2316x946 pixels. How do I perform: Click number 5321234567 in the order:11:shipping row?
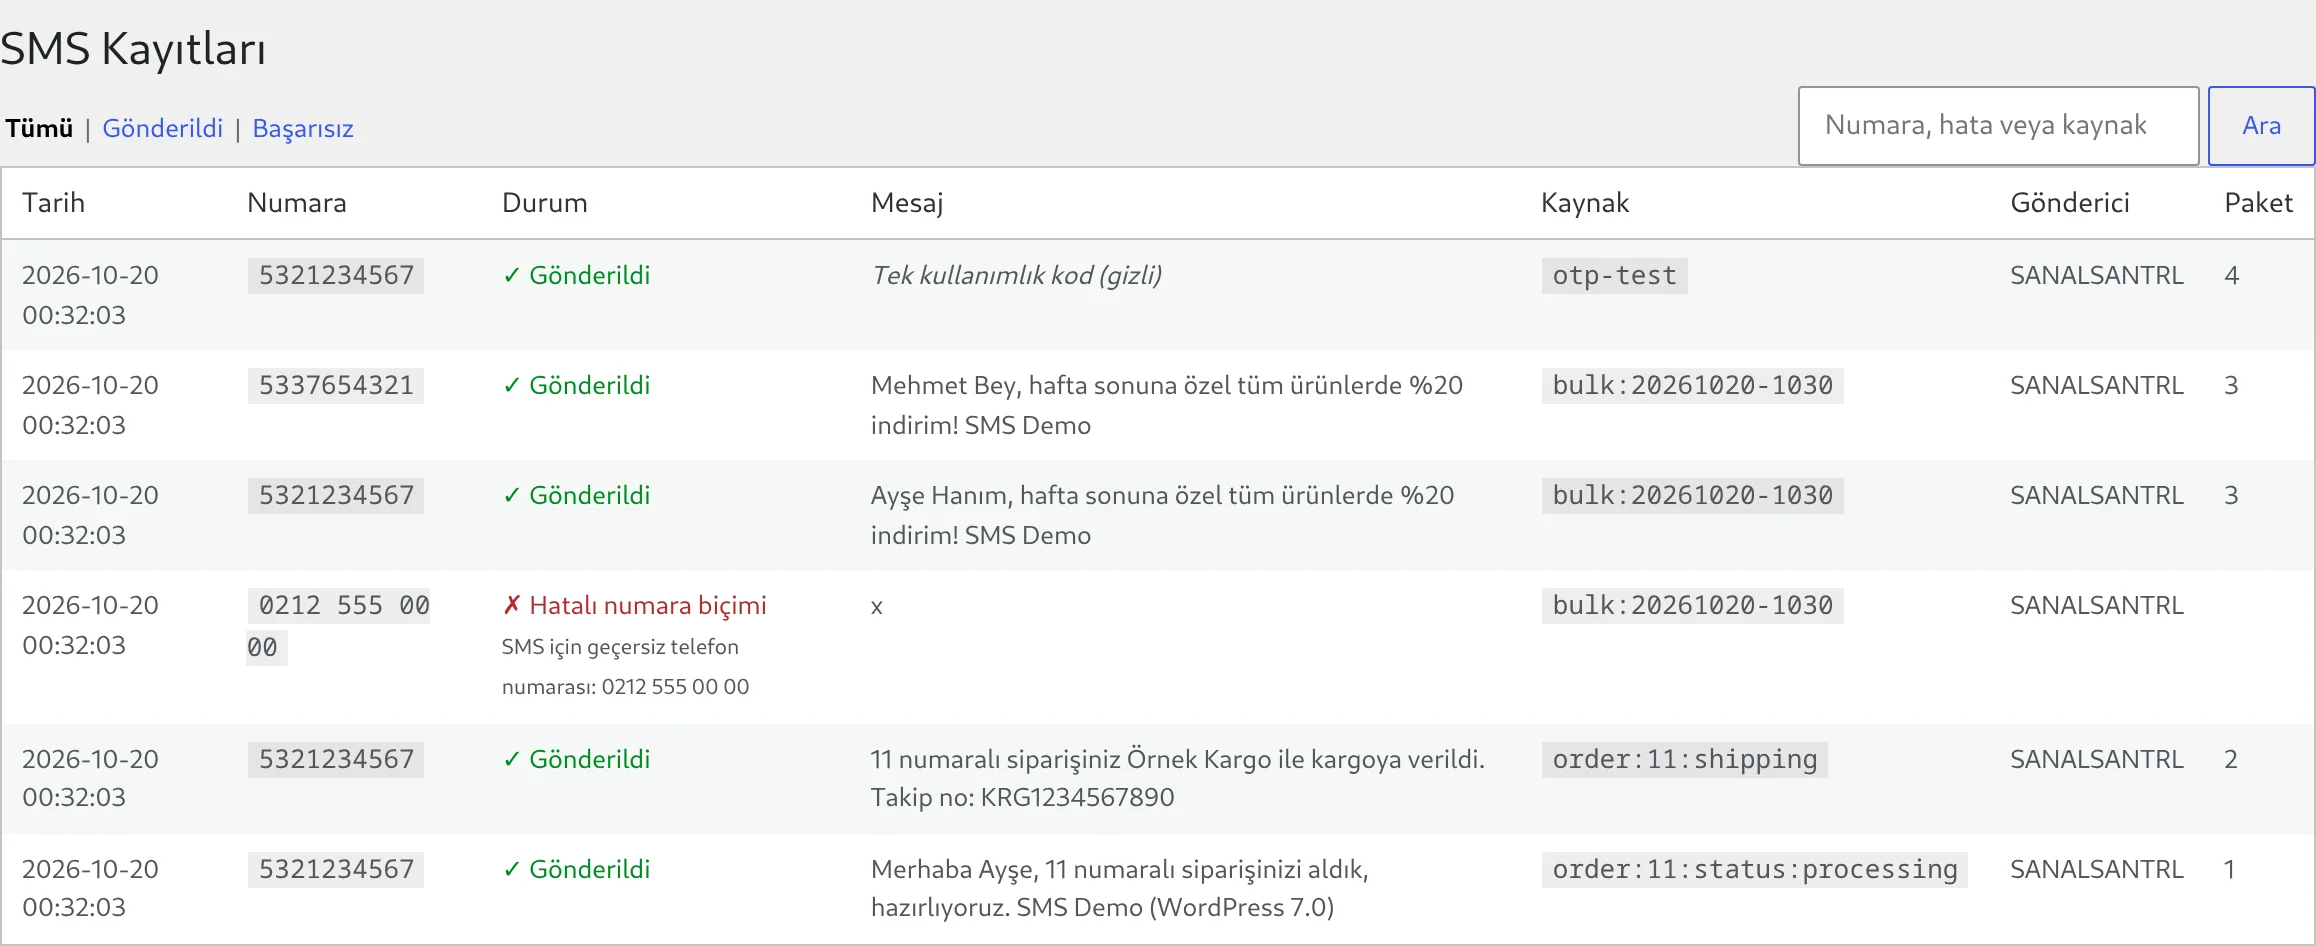click(336, 760)
